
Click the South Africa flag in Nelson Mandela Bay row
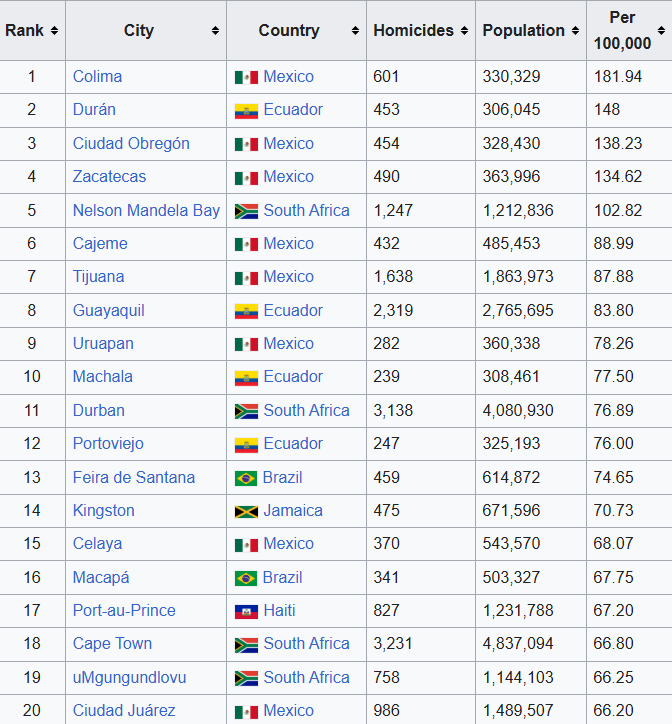(246, 211)
